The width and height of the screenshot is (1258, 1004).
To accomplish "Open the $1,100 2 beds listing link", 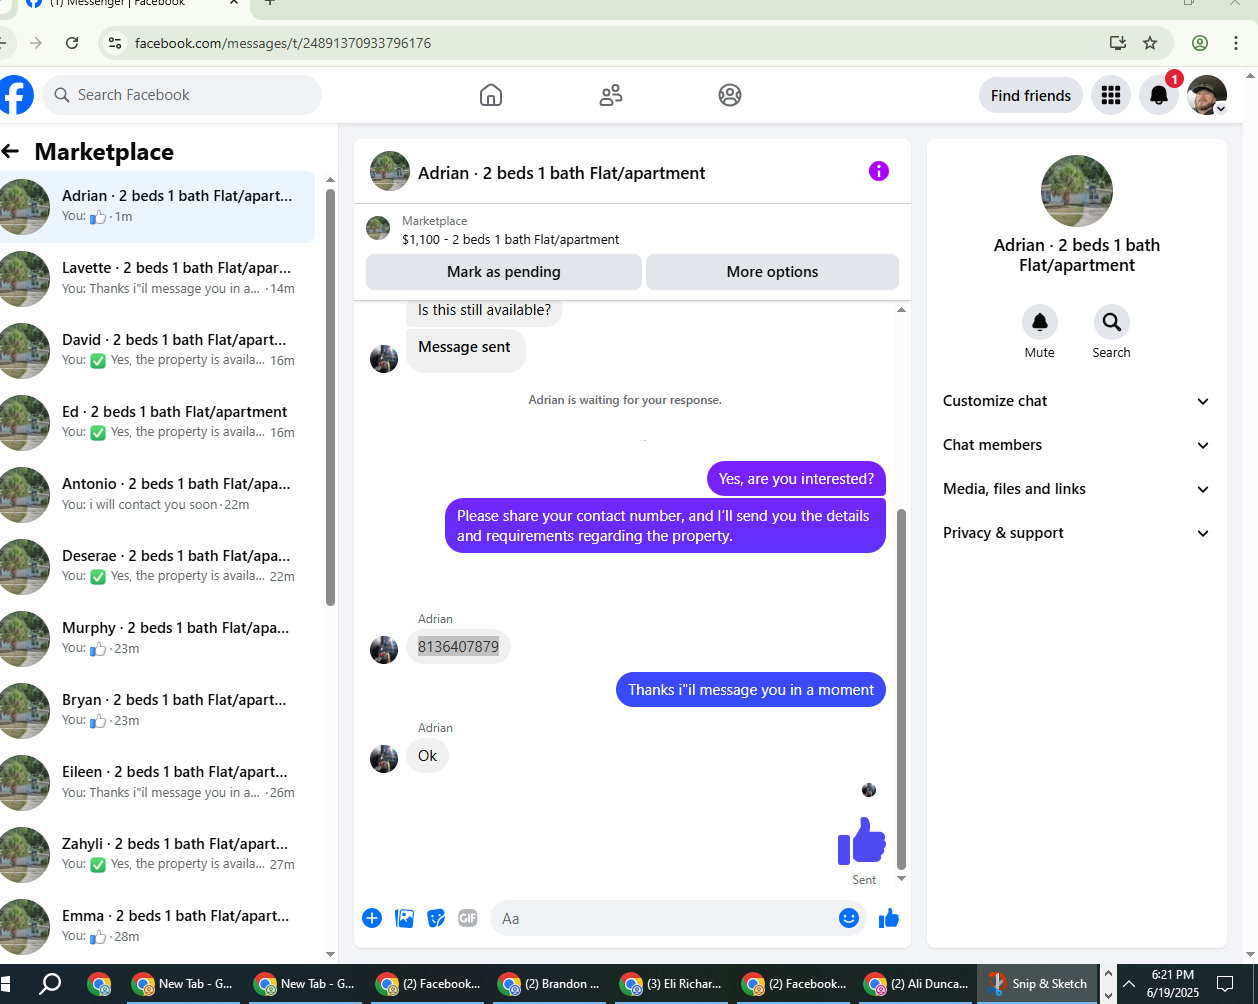I will [510, 240].
